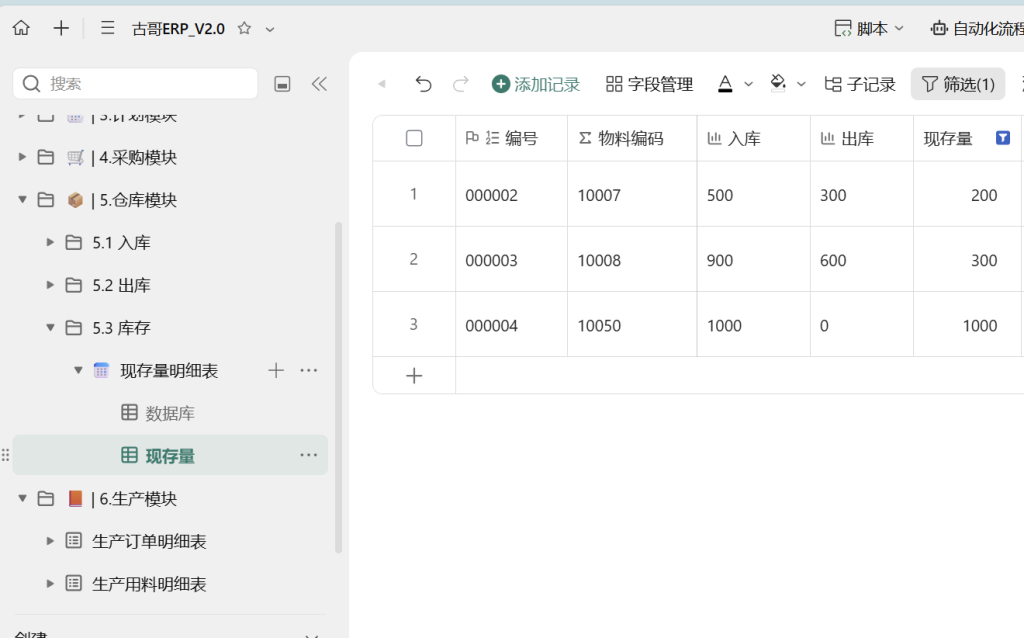Open 自动化流程 from top bar
The image size is (1024, 638).
pos(977,29)
